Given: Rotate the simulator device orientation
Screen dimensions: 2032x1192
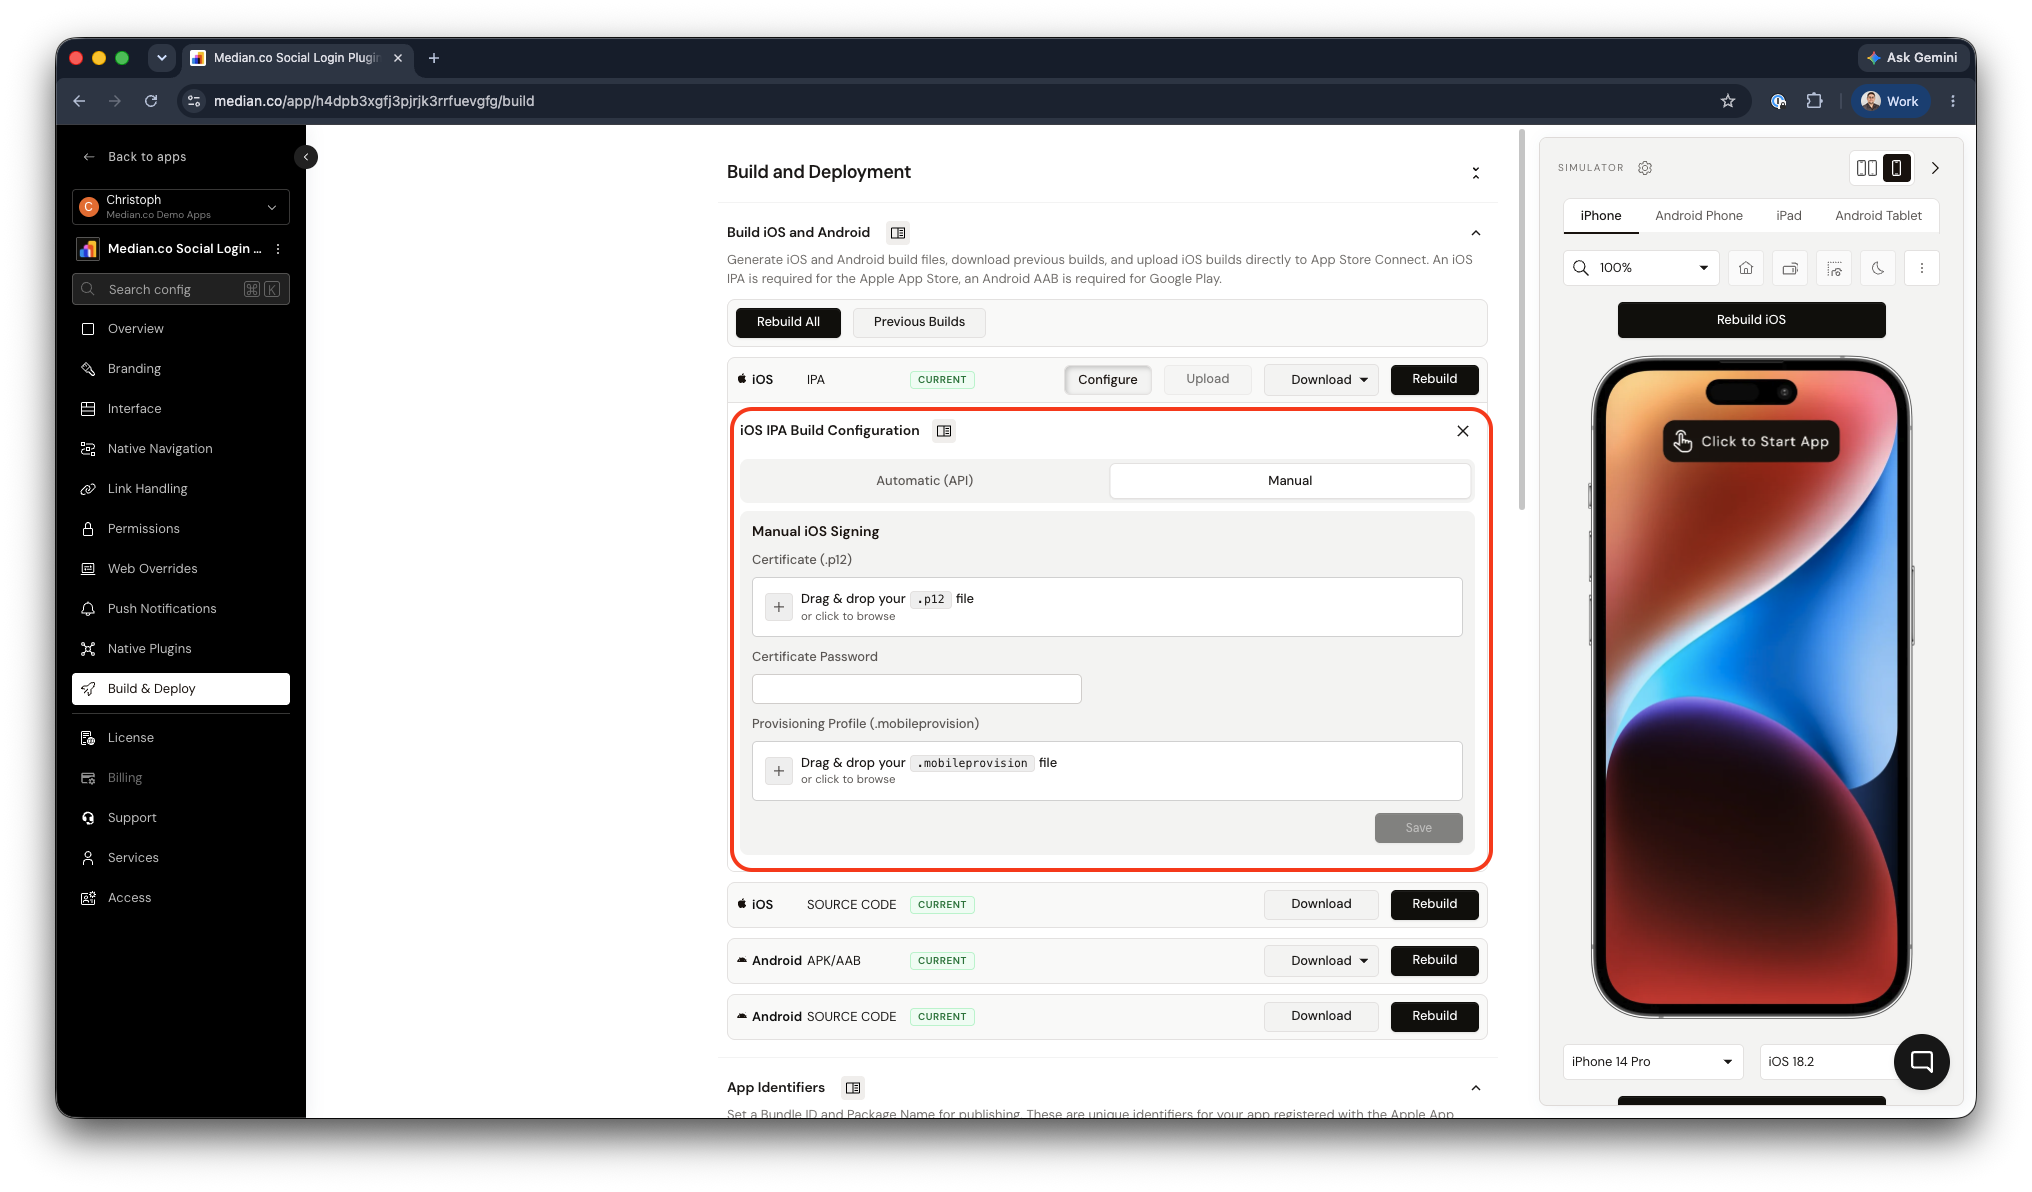Looking at the screenshot, I should [1790, 268].
